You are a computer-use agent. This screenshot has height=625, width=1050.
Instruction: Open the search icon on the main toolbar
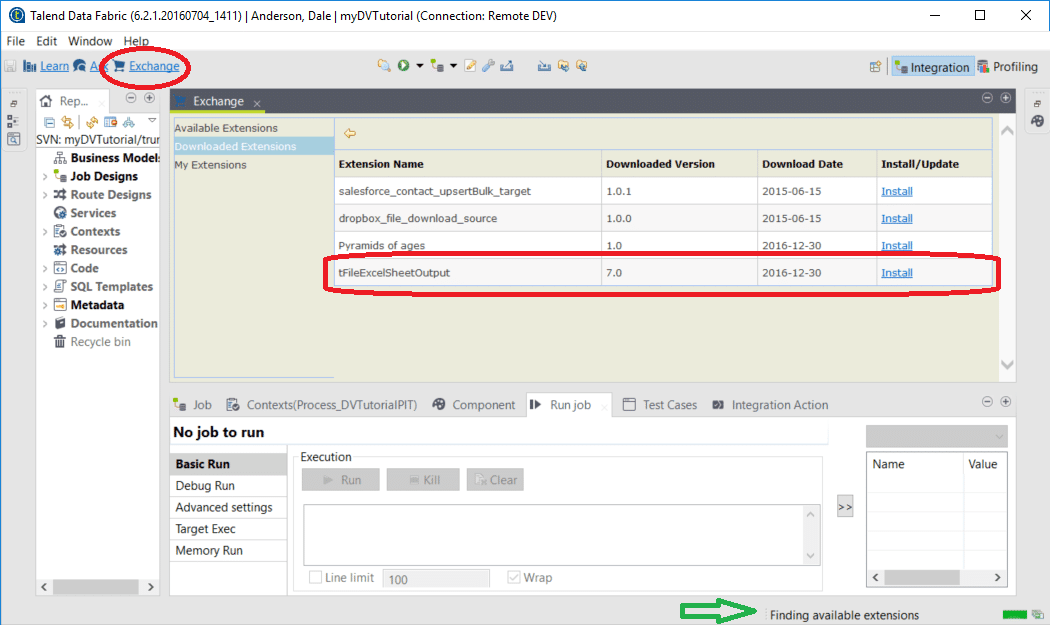tap(383, 65)
